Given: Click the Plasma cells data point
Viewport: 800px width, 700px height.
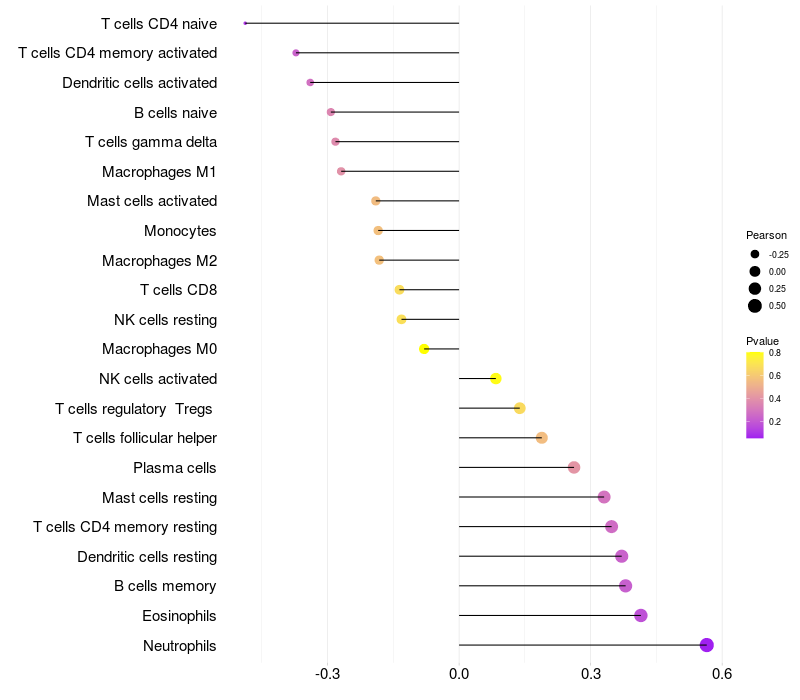Looking at the screenshot, I should (x=574, y=467).
